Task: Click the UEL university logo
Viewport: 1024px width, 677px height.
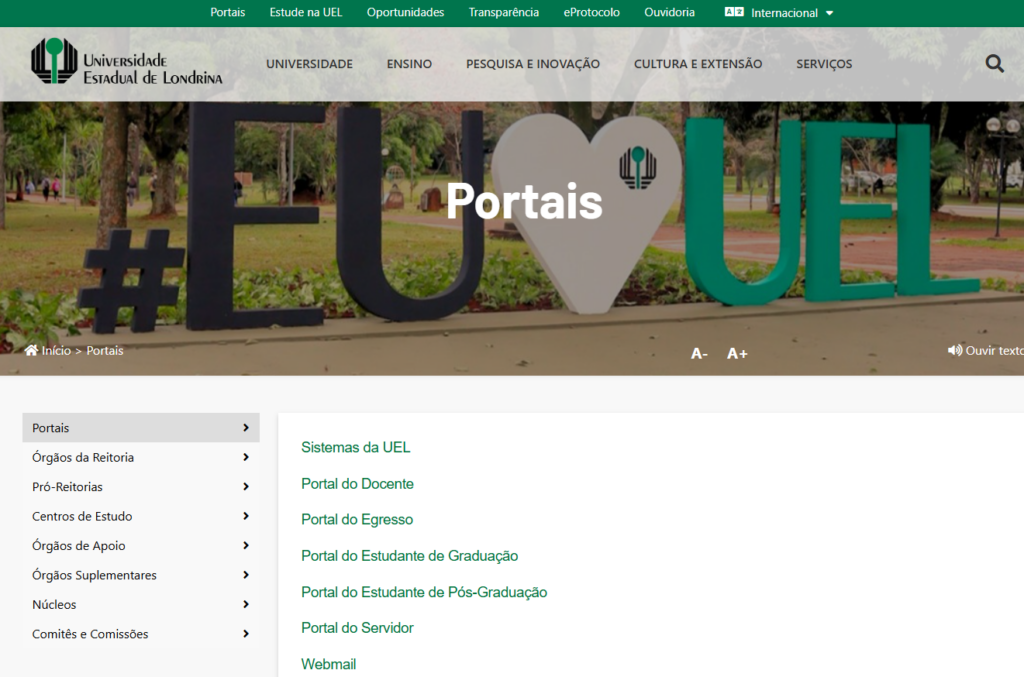Action: (x=127, y=62)
